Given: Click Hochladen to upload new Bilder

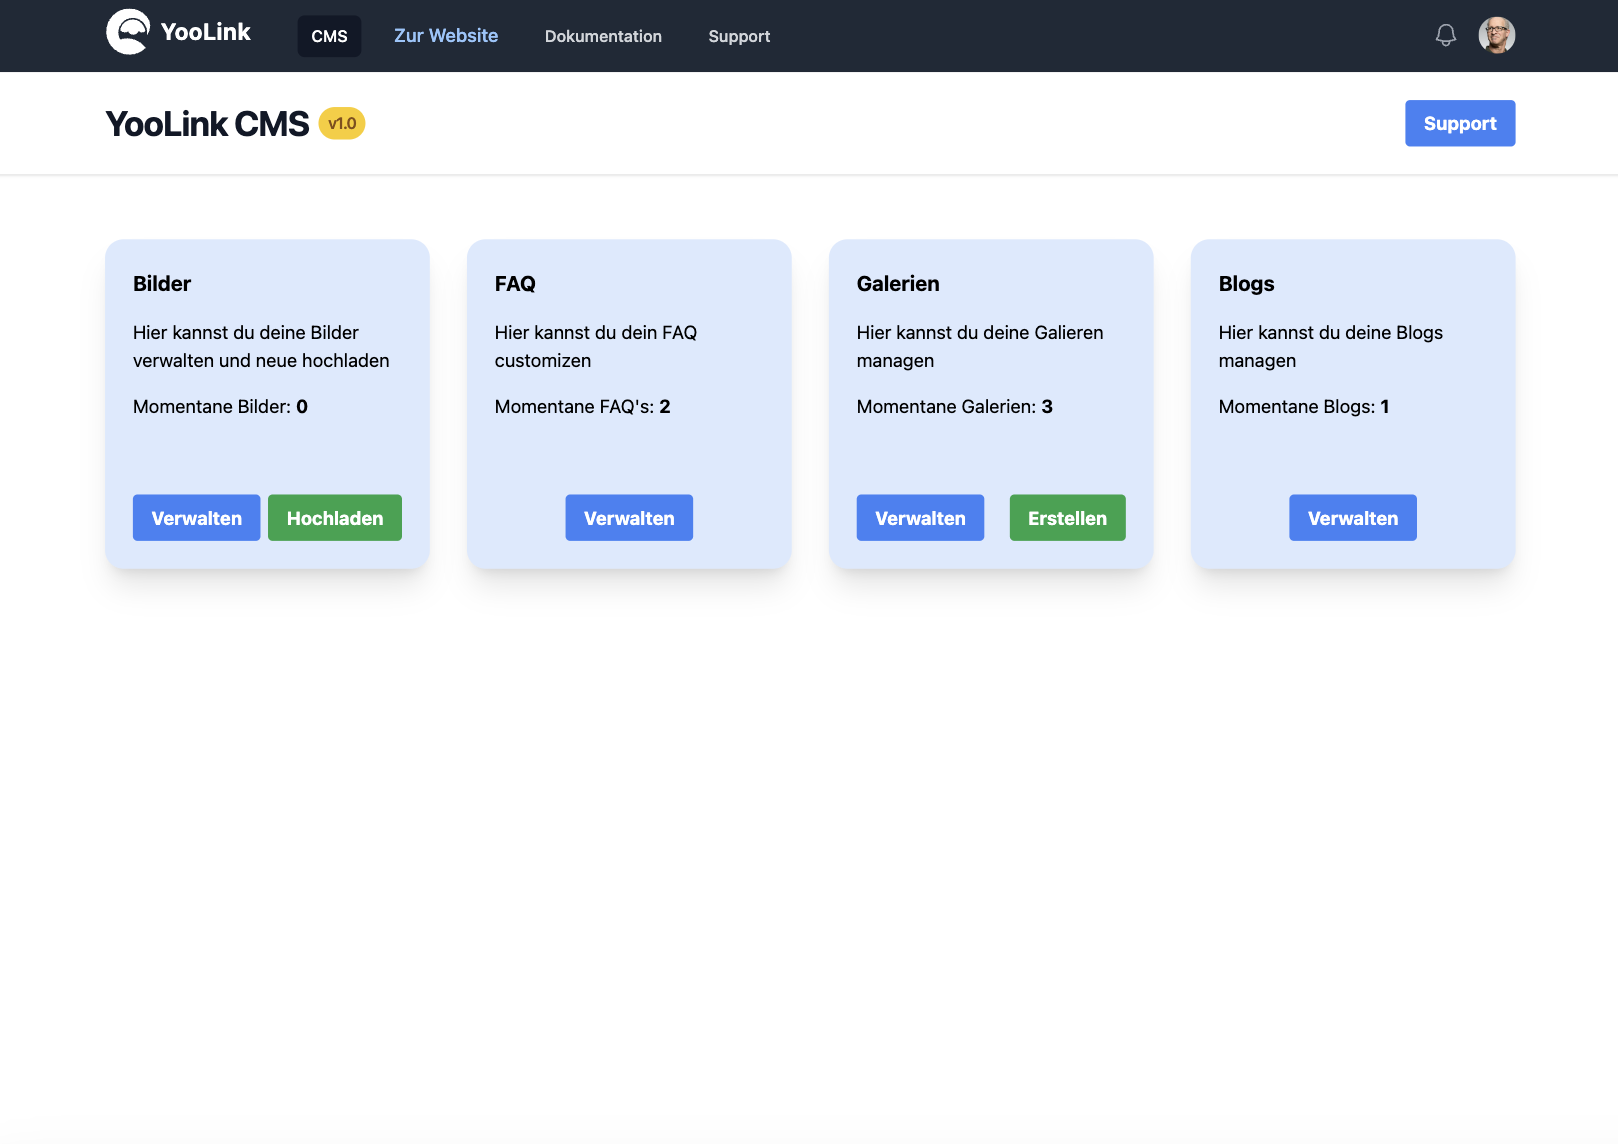Looking at the screenshot, I should pyautogui.click(x=335, y=518).
